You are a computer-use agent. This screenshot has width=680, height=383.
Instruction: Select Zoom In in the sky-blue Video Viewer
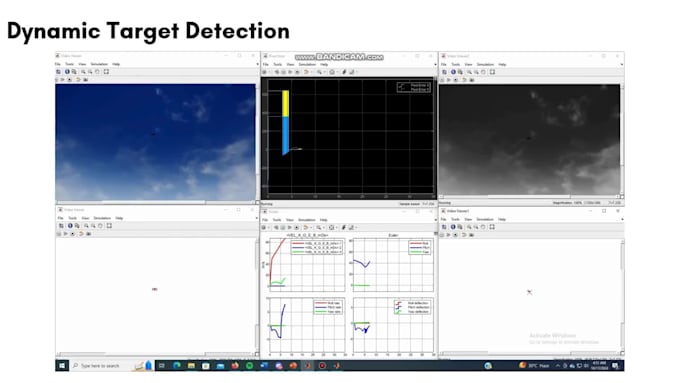pyautogui.click(x=83, y=72)
